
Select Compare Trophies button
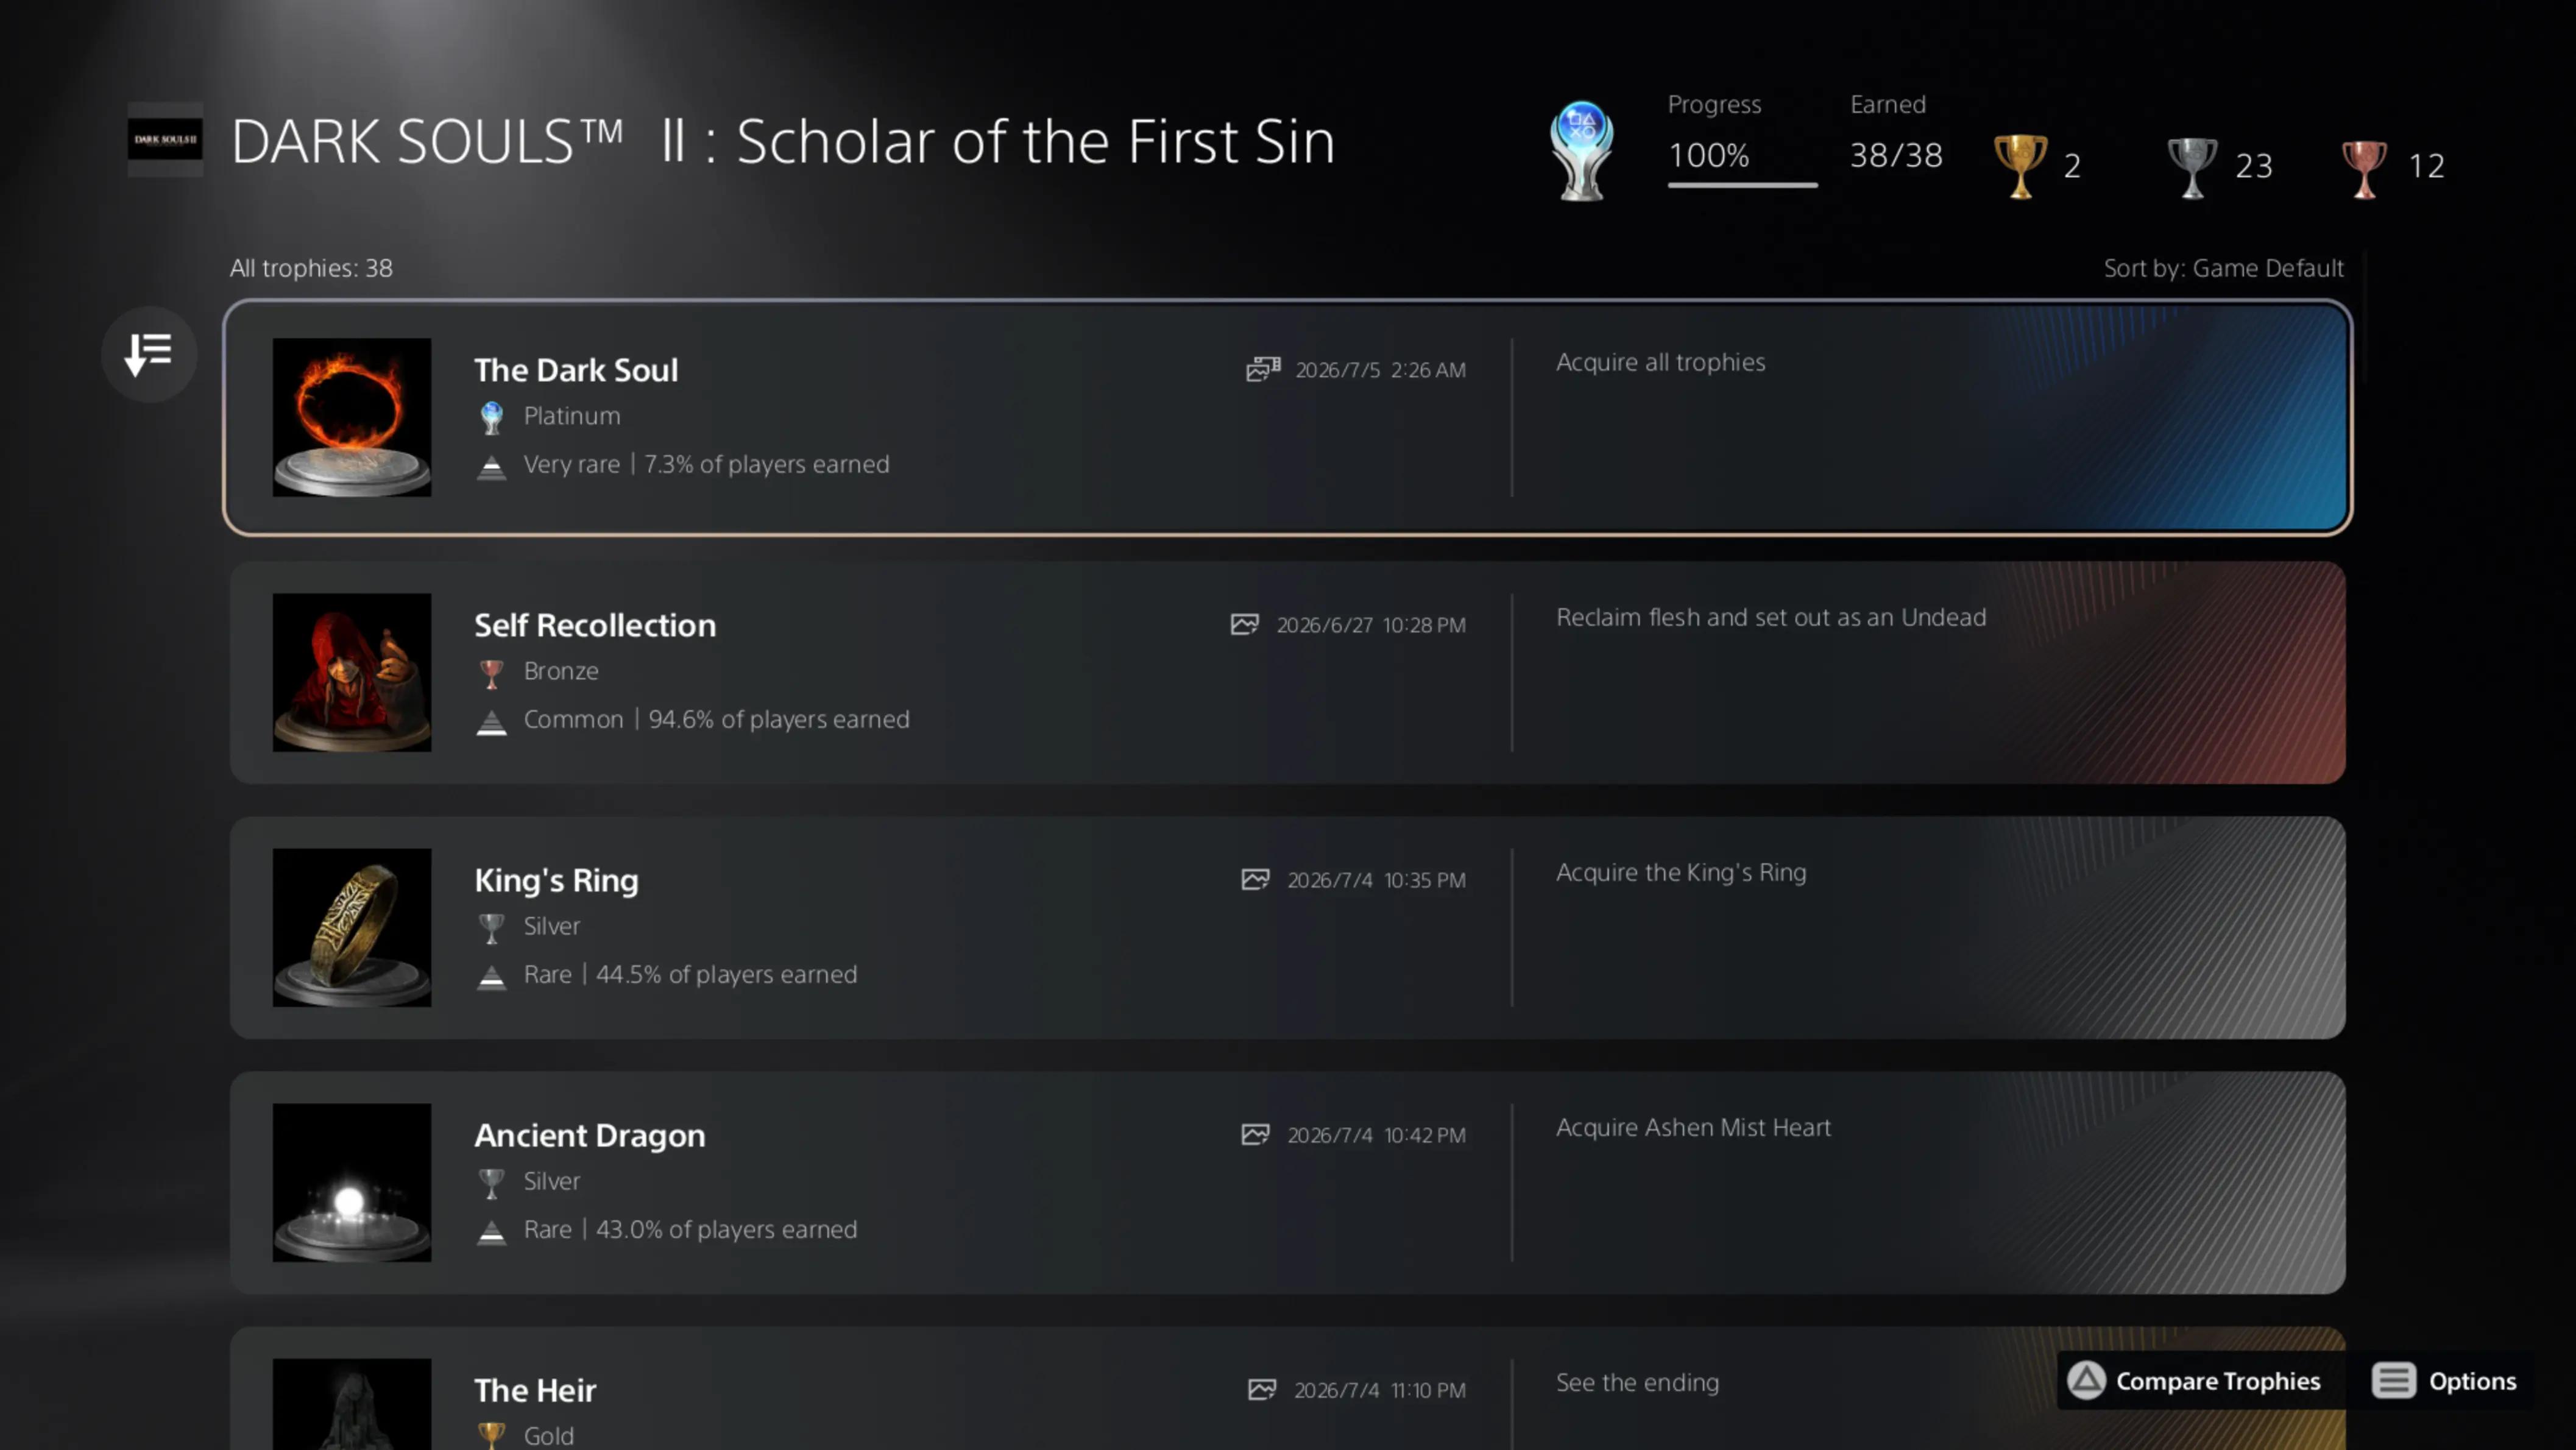(x=2194, y=1381)
